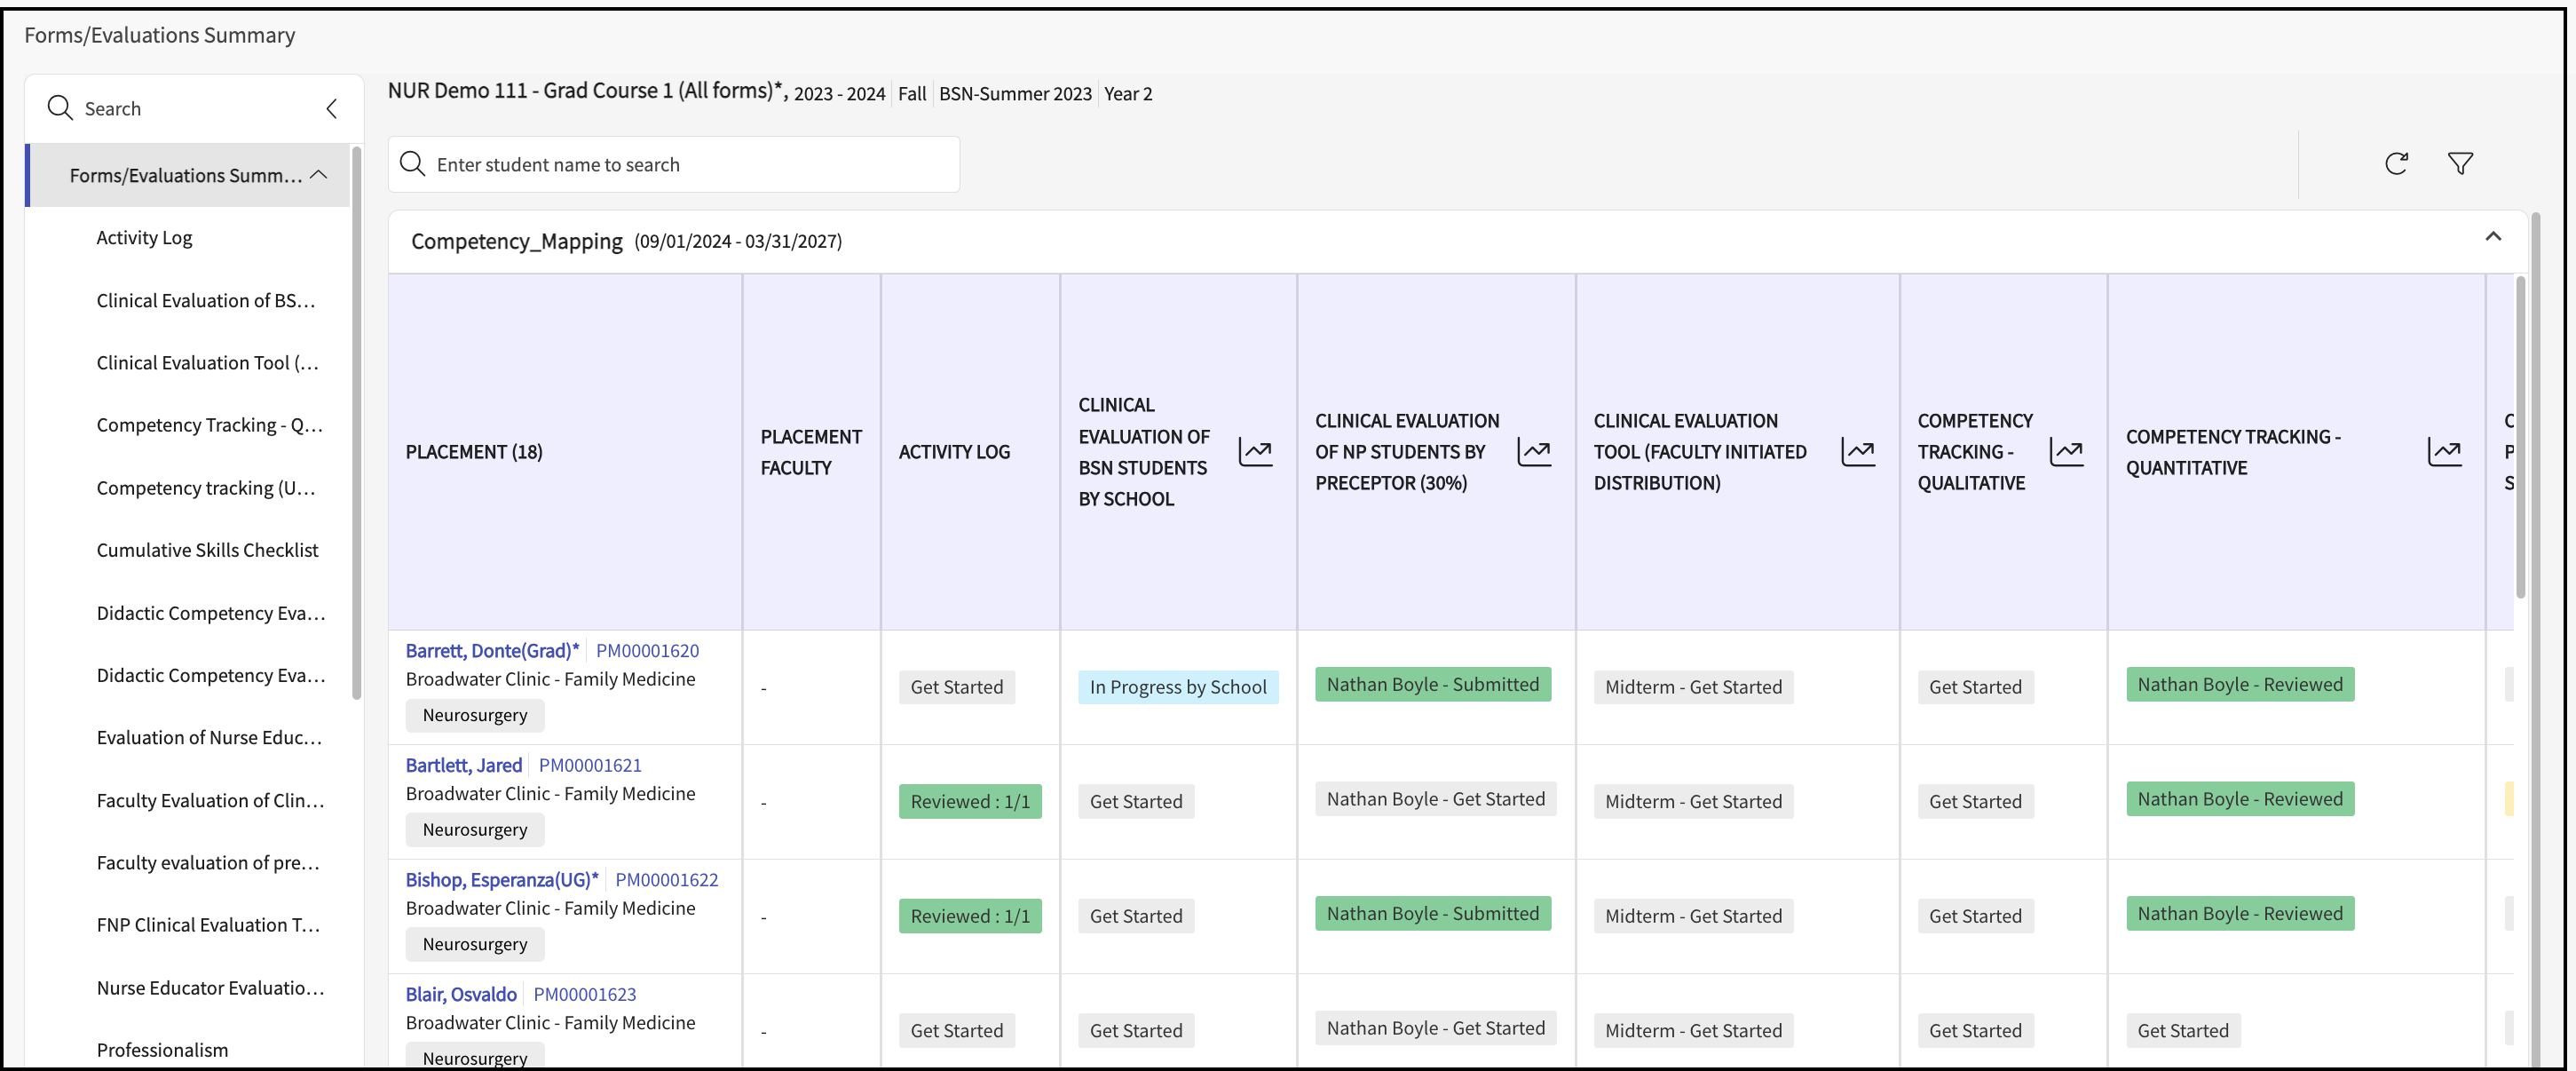
Task: Collapse the sidebar with left chevron
Action: click(332, 108)
